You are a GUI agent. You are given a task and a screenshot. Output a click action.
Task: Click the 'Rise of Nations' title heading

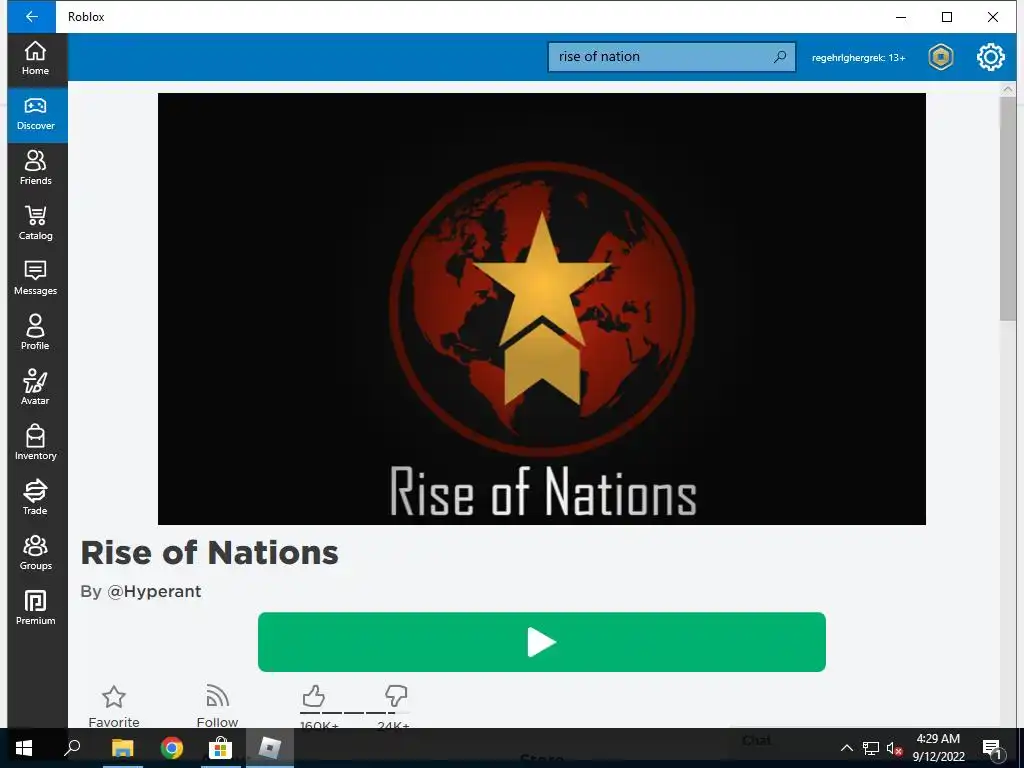pyautogui.click(x=210, y=553)
